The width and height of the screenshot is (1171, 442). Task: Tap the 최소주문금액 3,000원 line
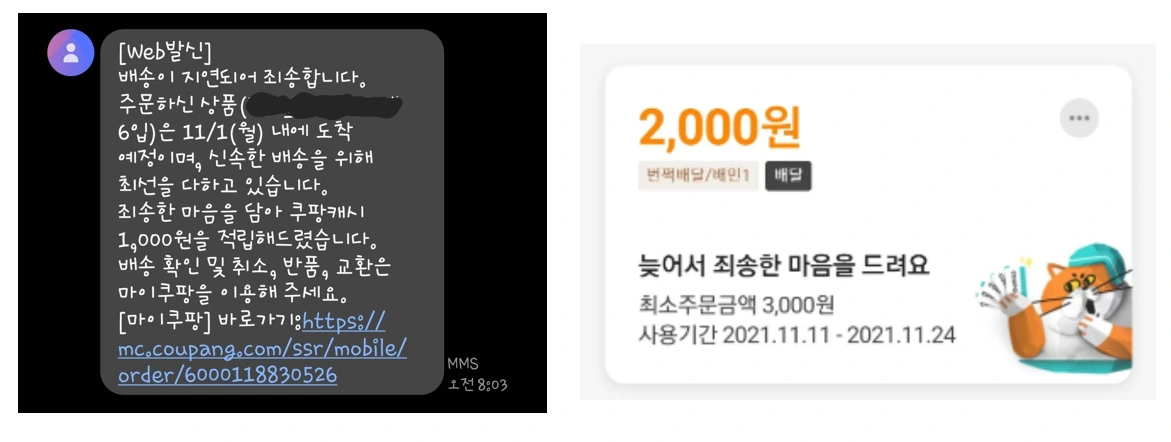pyautogui.click(x=736, y=305)
